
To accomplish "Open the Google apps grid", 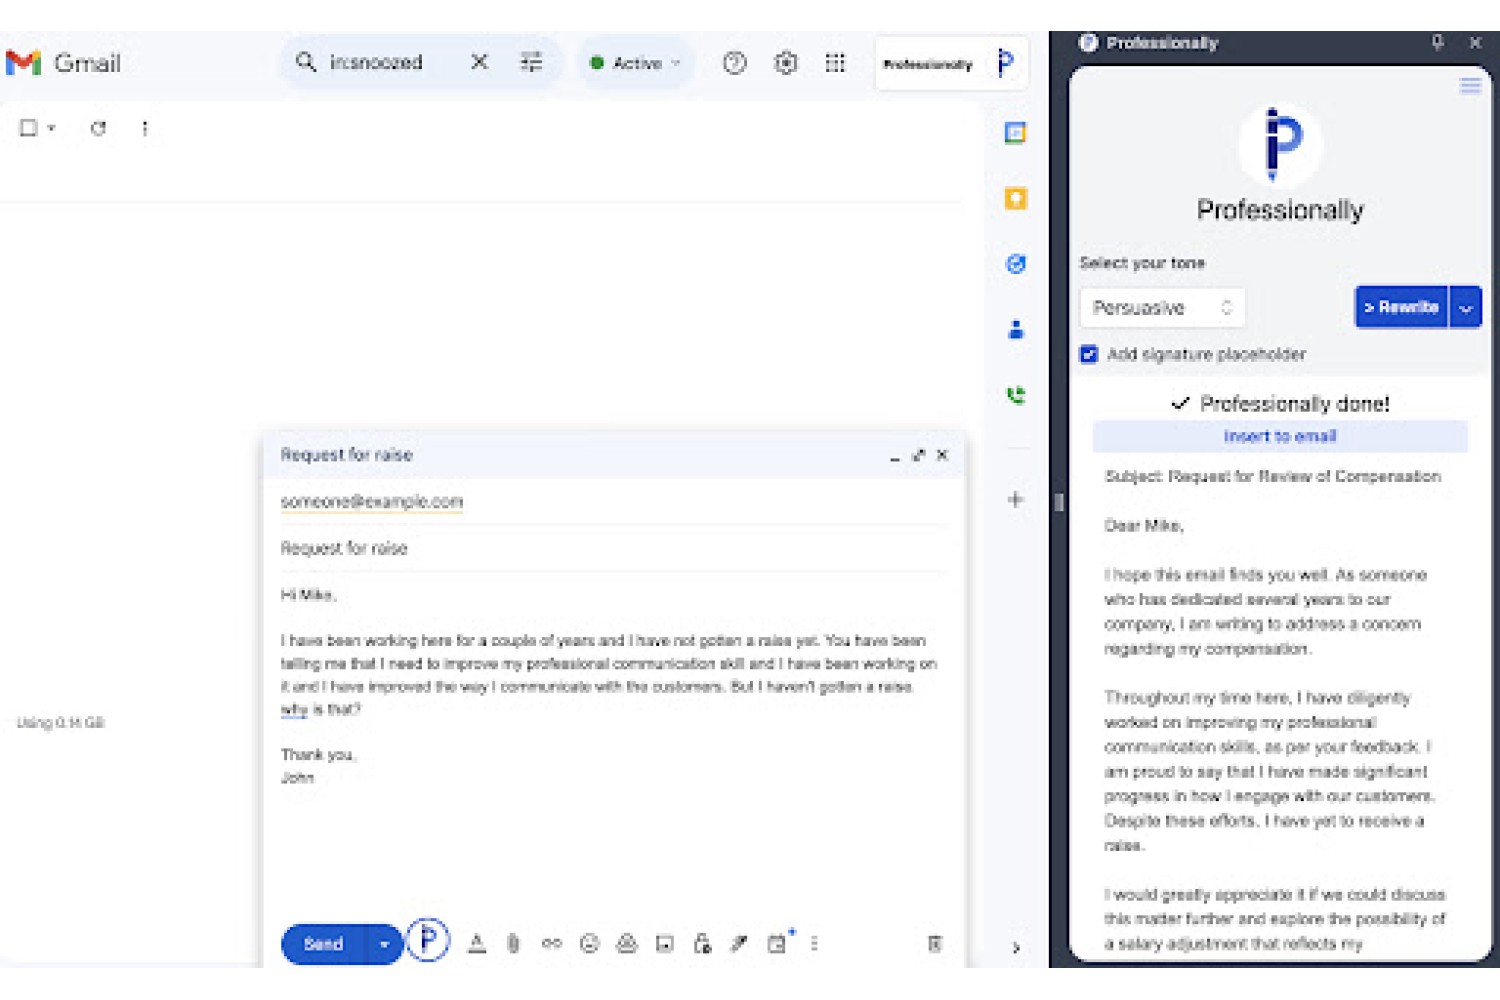I will (835, 63).
